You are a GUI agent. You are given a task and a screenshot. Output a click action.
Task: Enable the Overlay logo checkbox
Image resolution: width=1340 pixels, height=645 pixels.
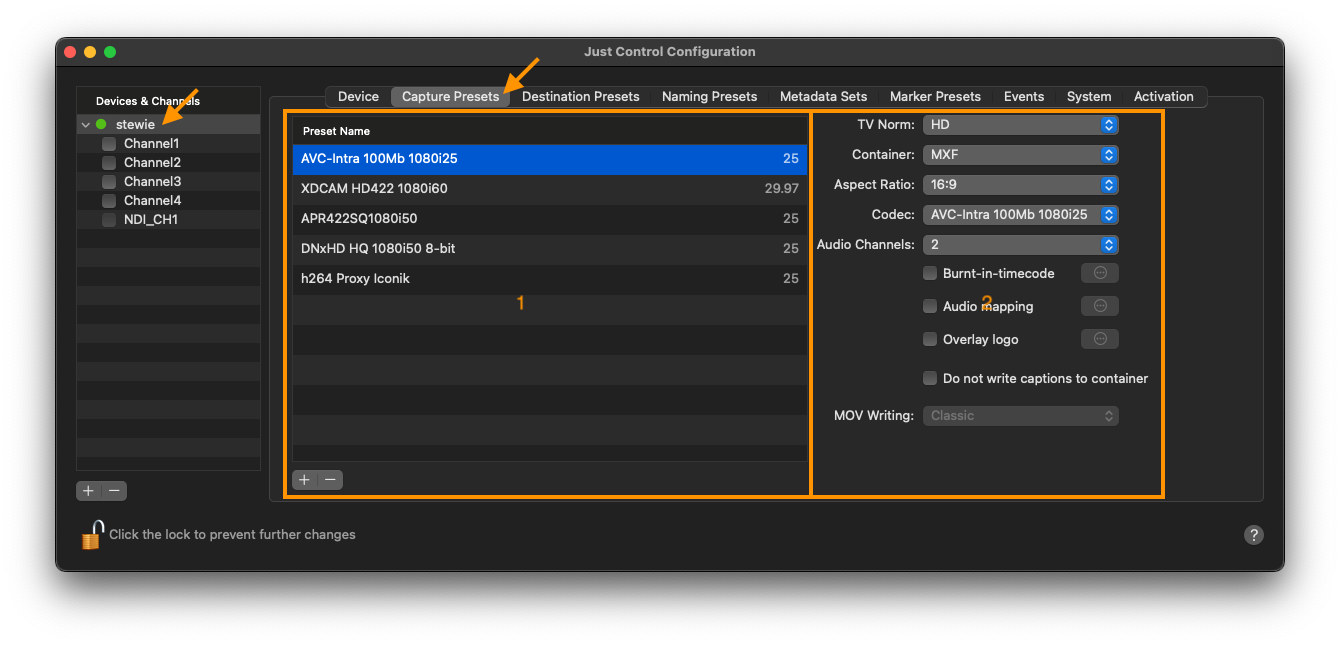click(x=930, y=339)
